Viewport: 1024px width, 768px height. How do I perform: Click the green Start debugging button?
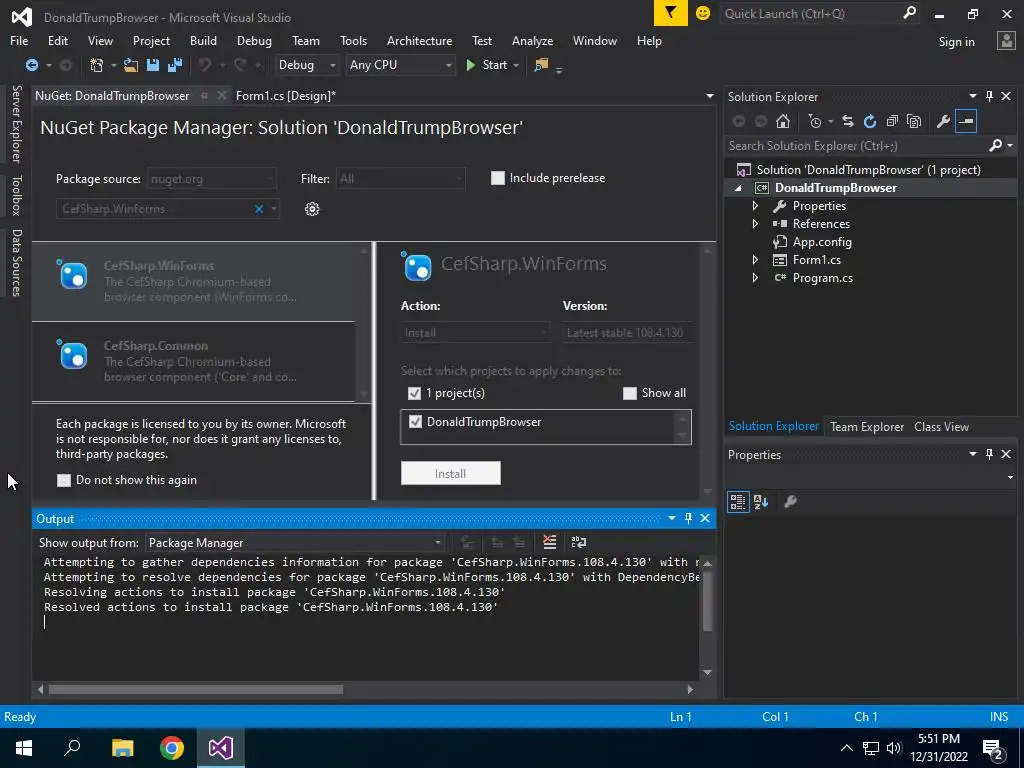pos(487,65)
